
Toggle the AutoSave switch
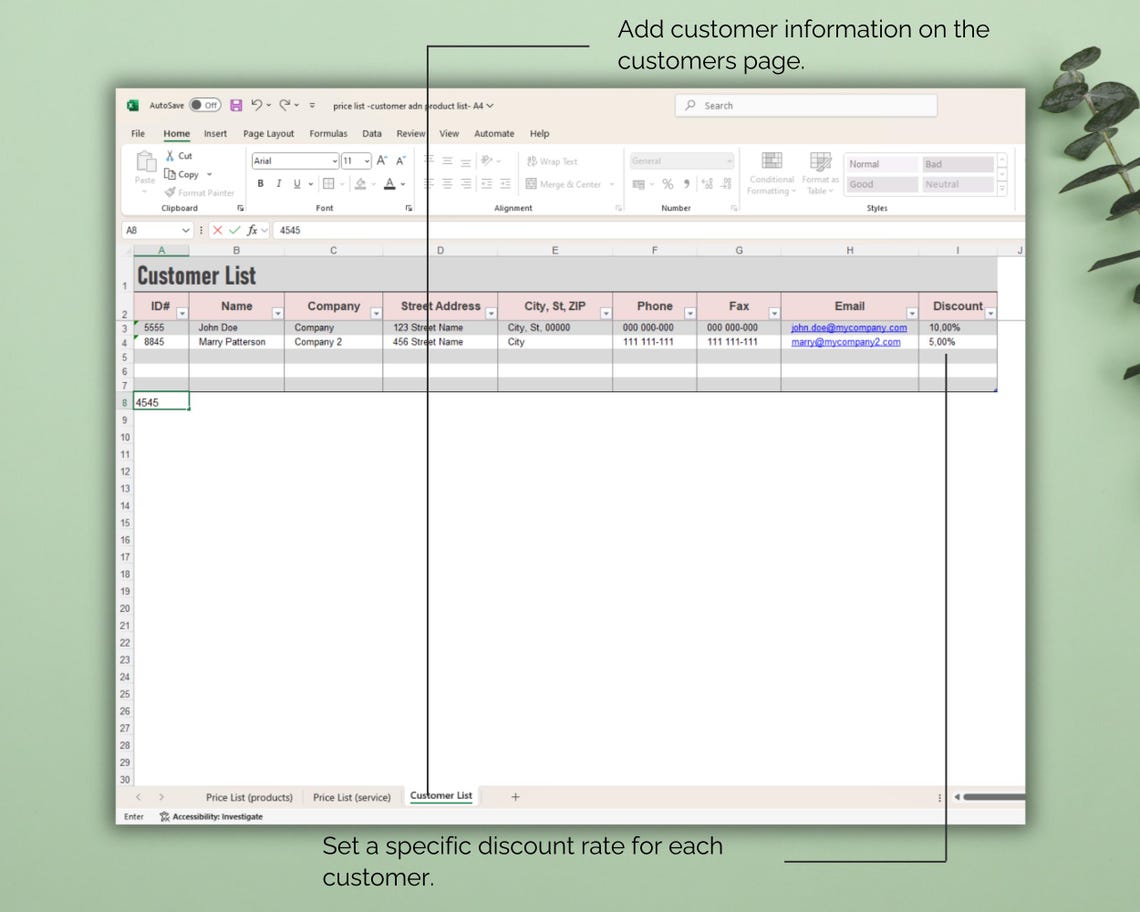pos(205,105)
